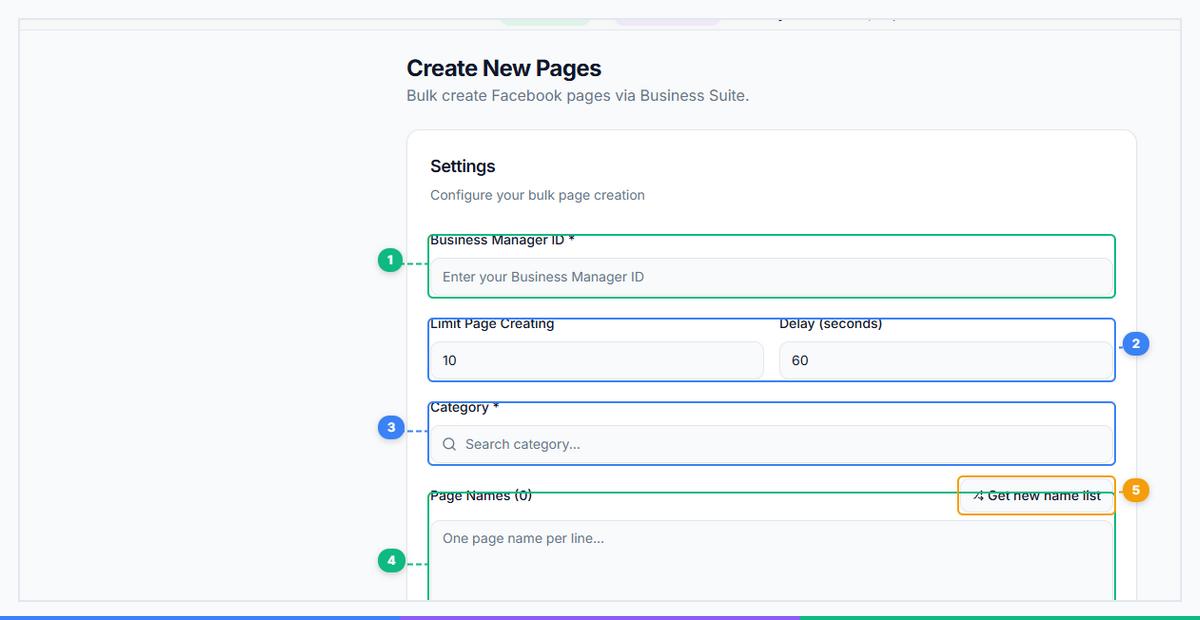Click the magnifier icon in the category search
The image size is (1200, 620).
tap(450, 444)
